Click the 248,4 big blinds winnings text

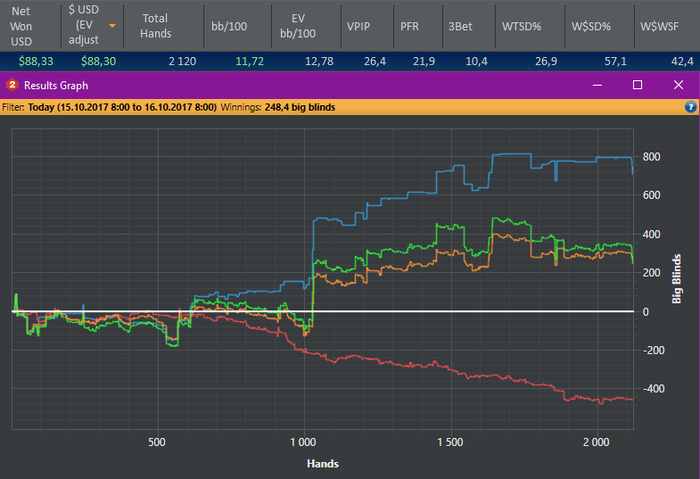click(x=300, y=107)
